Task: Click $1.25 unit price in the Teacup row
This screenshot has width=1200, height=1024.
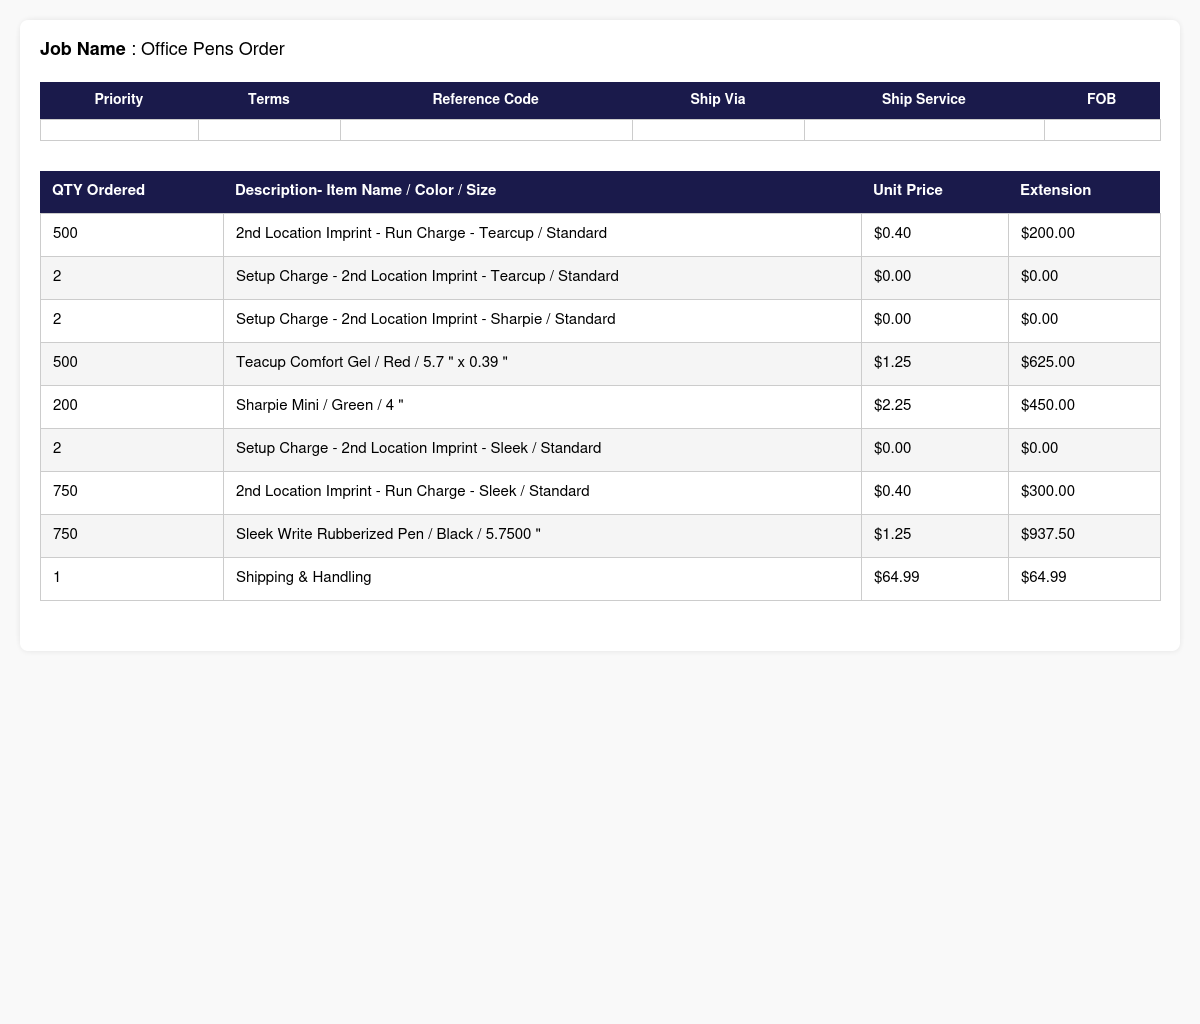Action: click(x=892, y=362)
